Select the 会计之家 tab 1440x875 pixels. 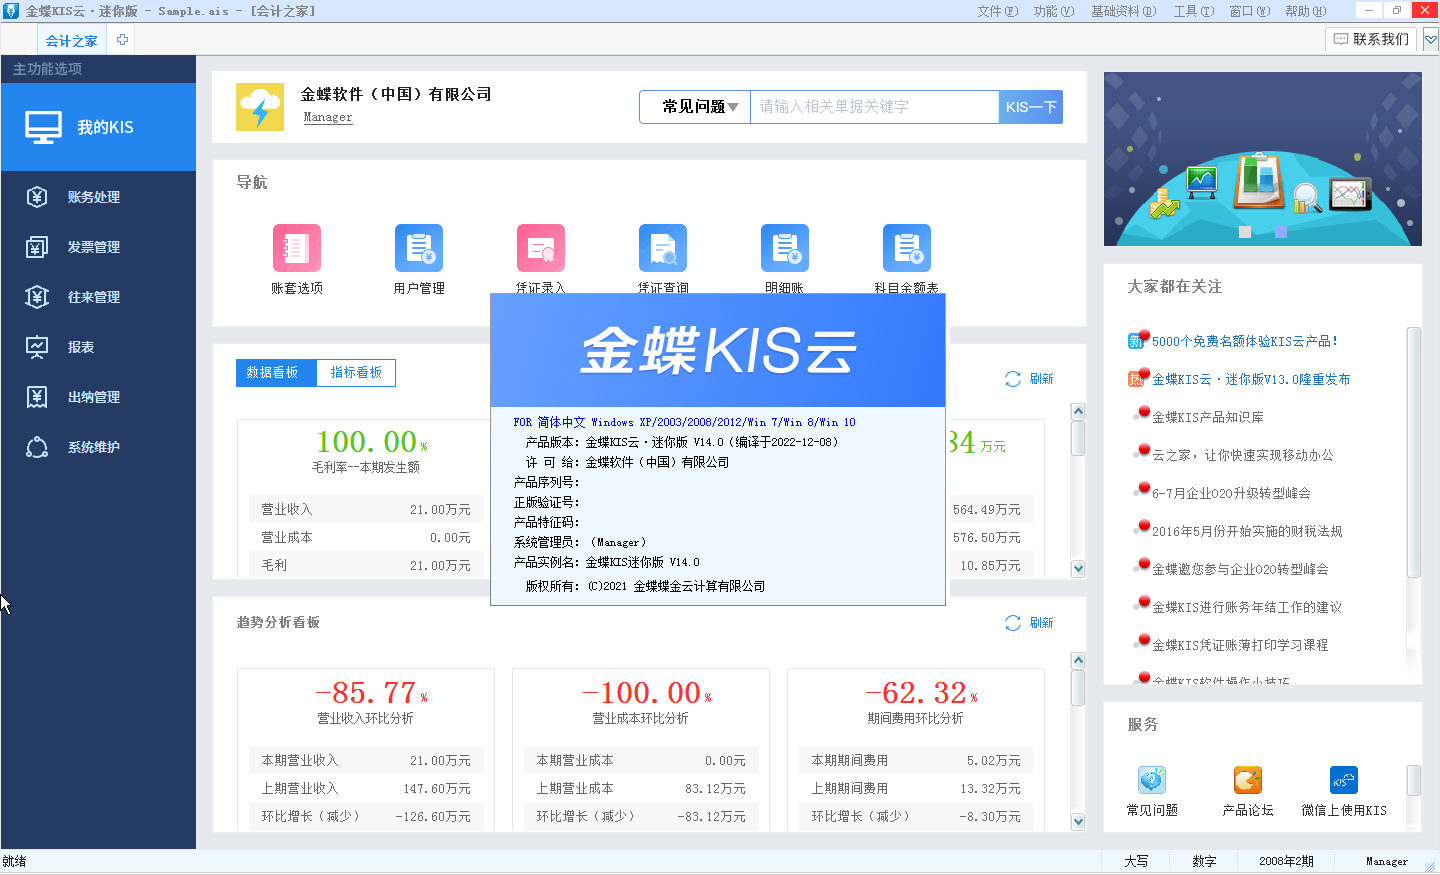click(x=71, y=41)
